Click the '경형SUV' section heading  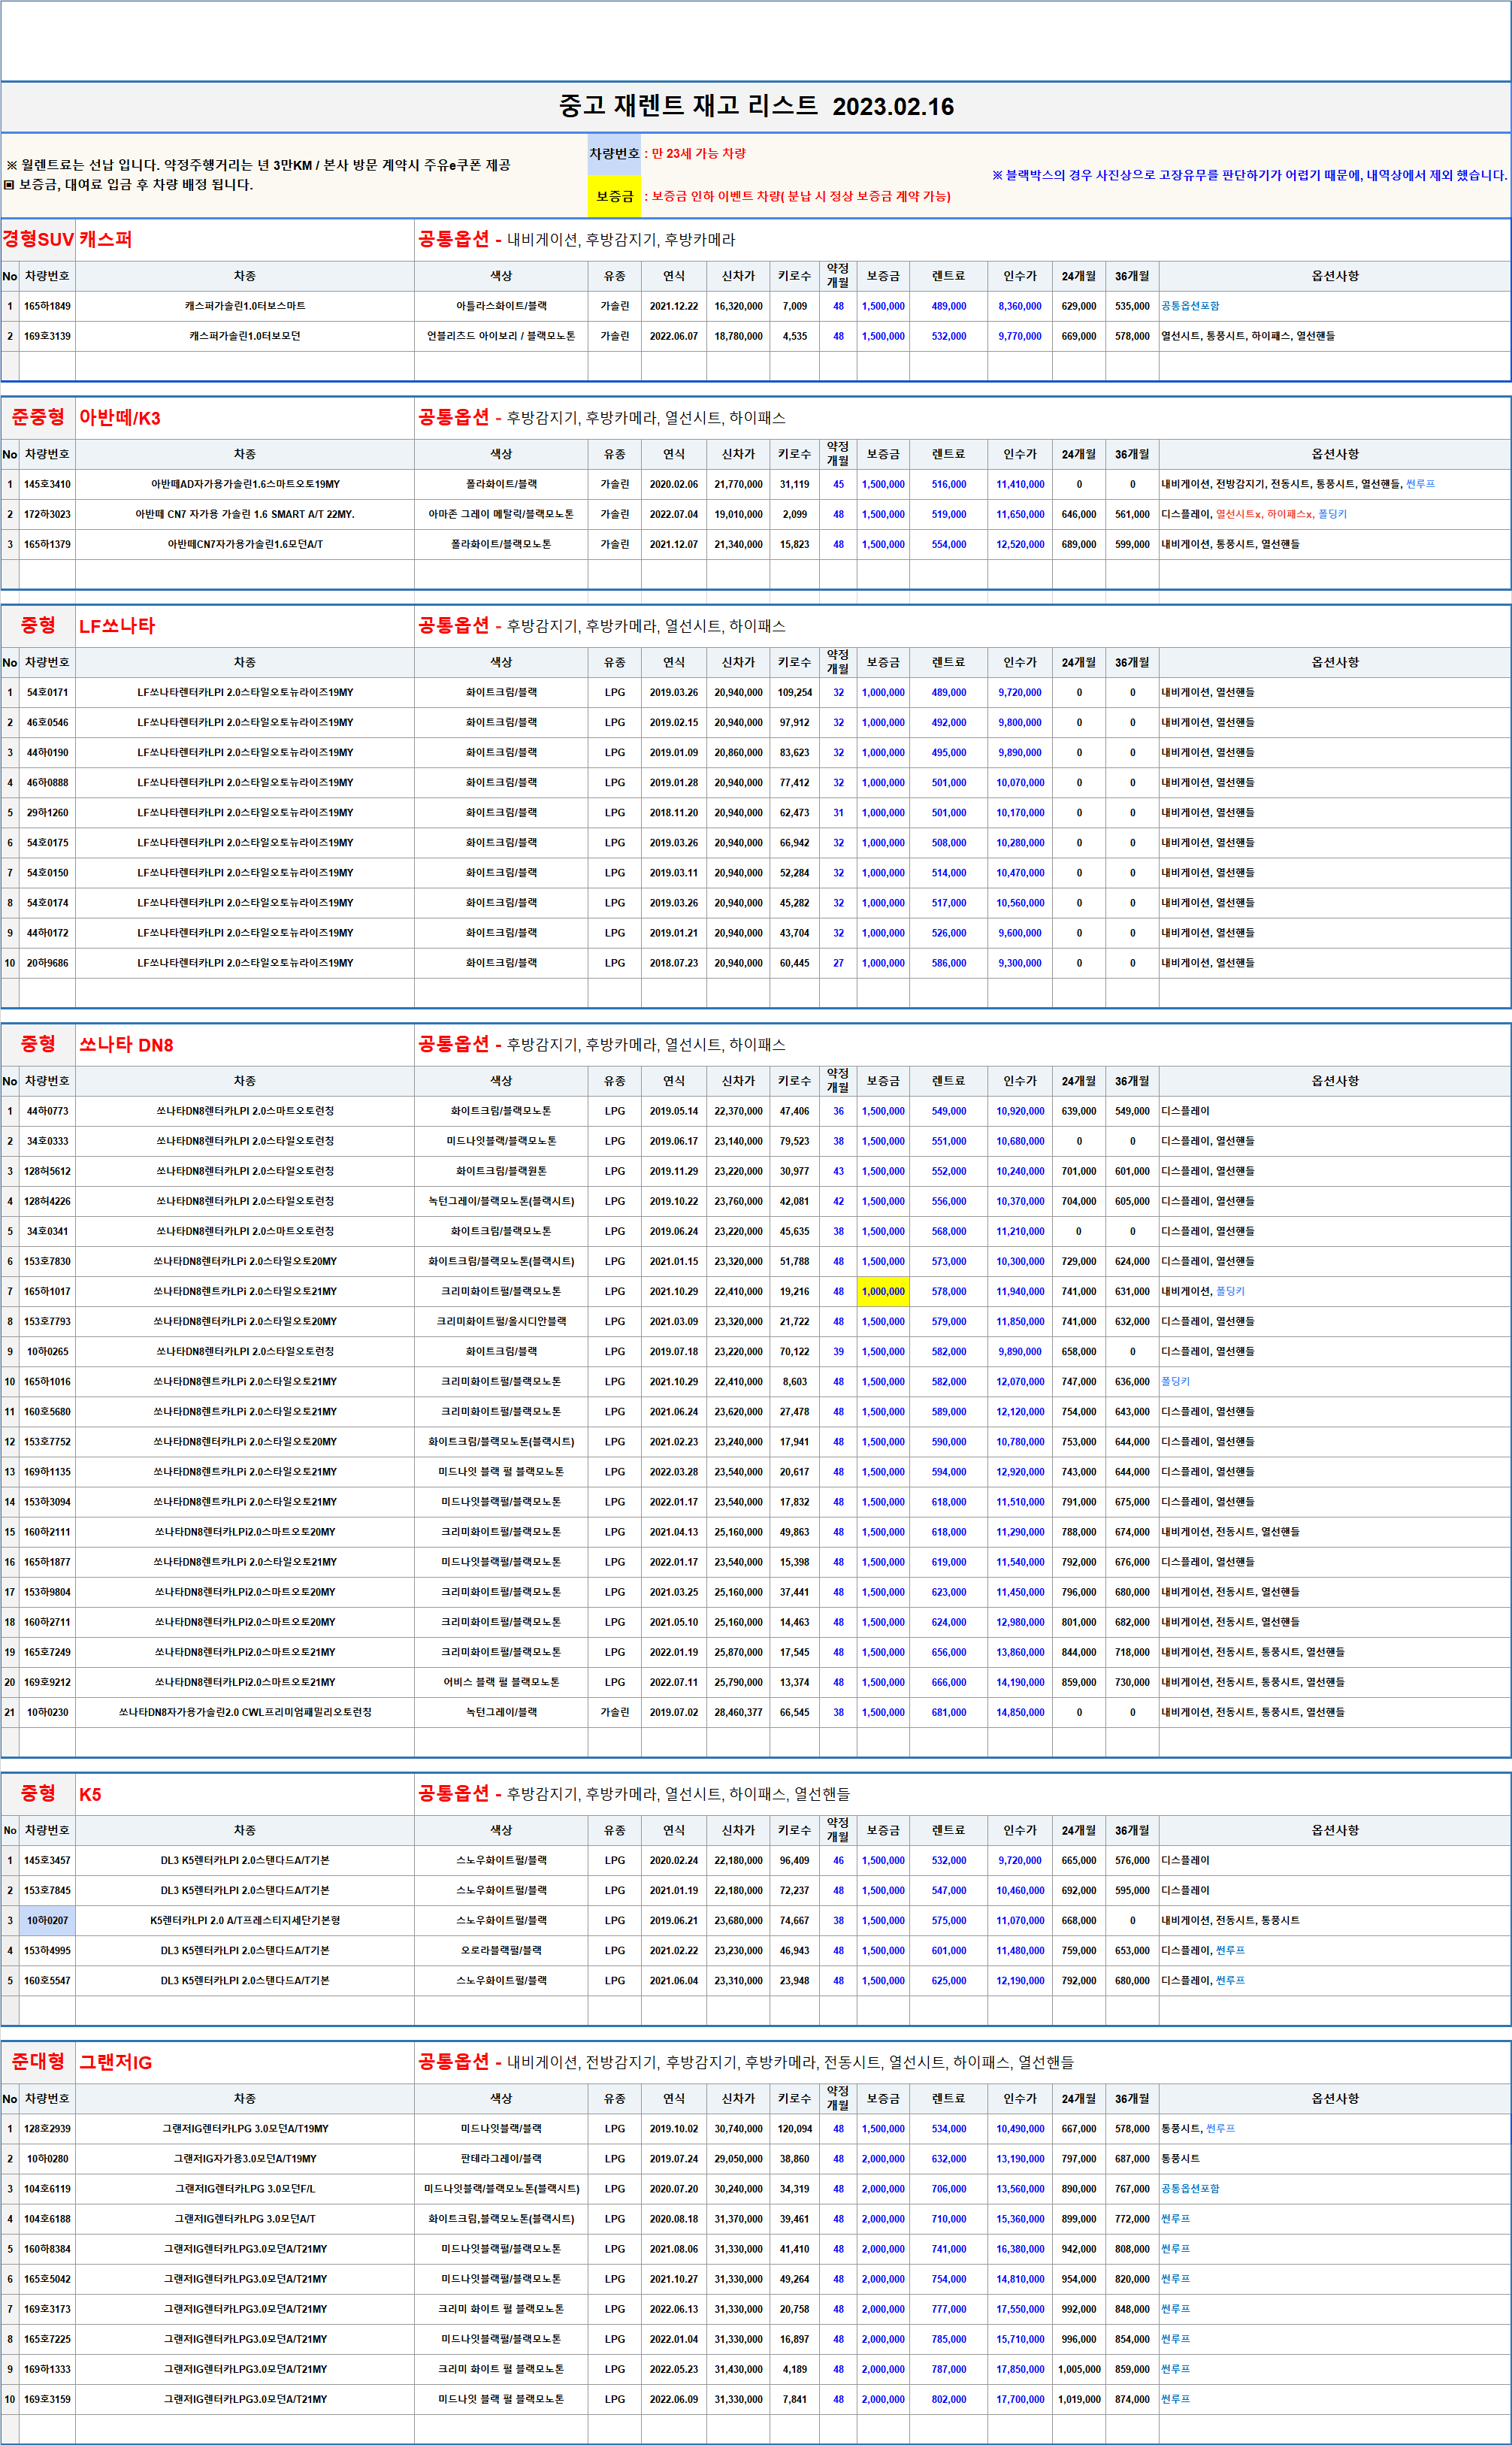coord(38,239)
